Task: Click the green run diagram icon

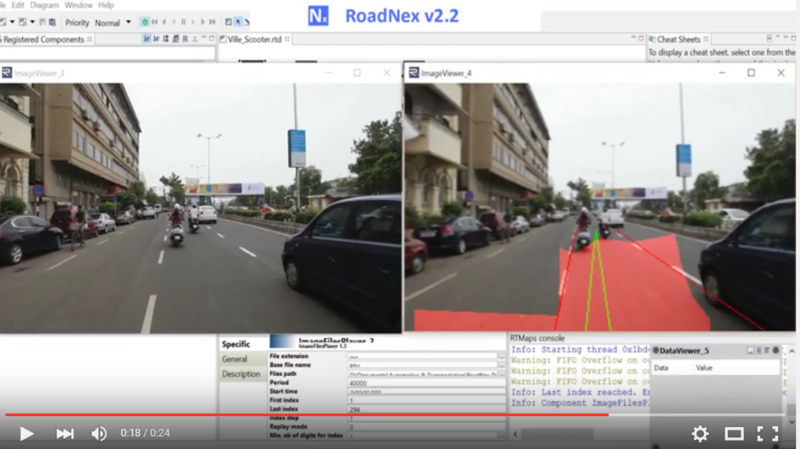Action: pos(145,22)
